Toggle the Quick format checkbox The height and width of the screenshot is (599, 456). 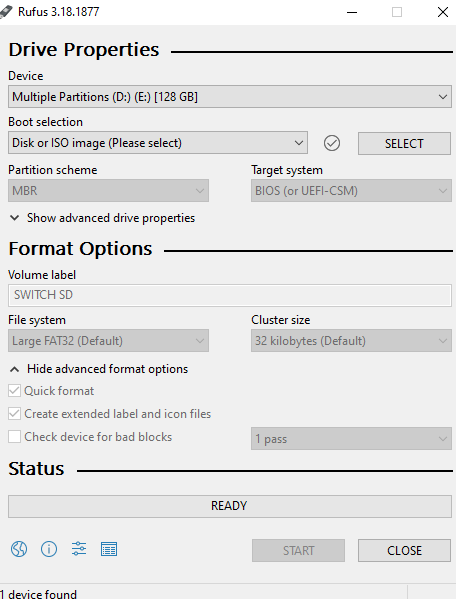point(15,391)
